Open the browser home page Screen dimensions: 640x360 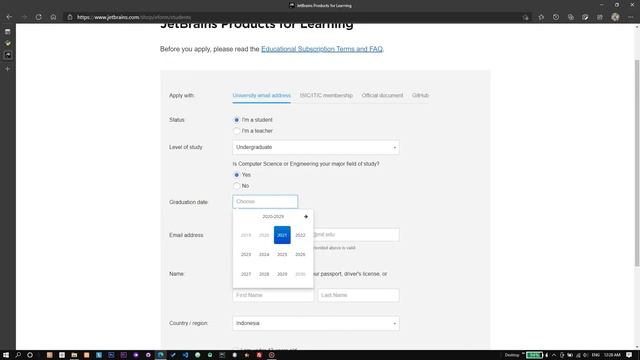click(53, 17)
